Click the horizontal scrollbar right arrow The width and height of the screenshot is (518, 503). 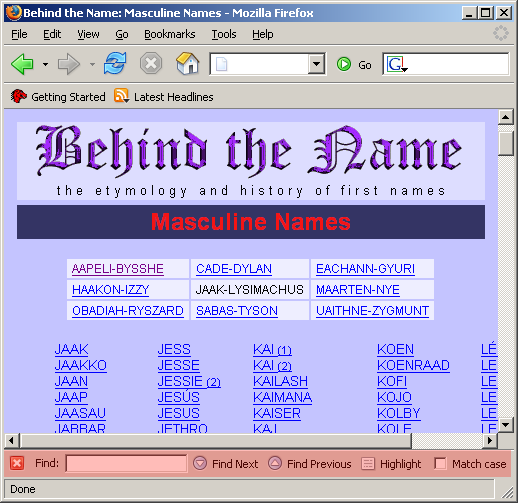[490, 440]
